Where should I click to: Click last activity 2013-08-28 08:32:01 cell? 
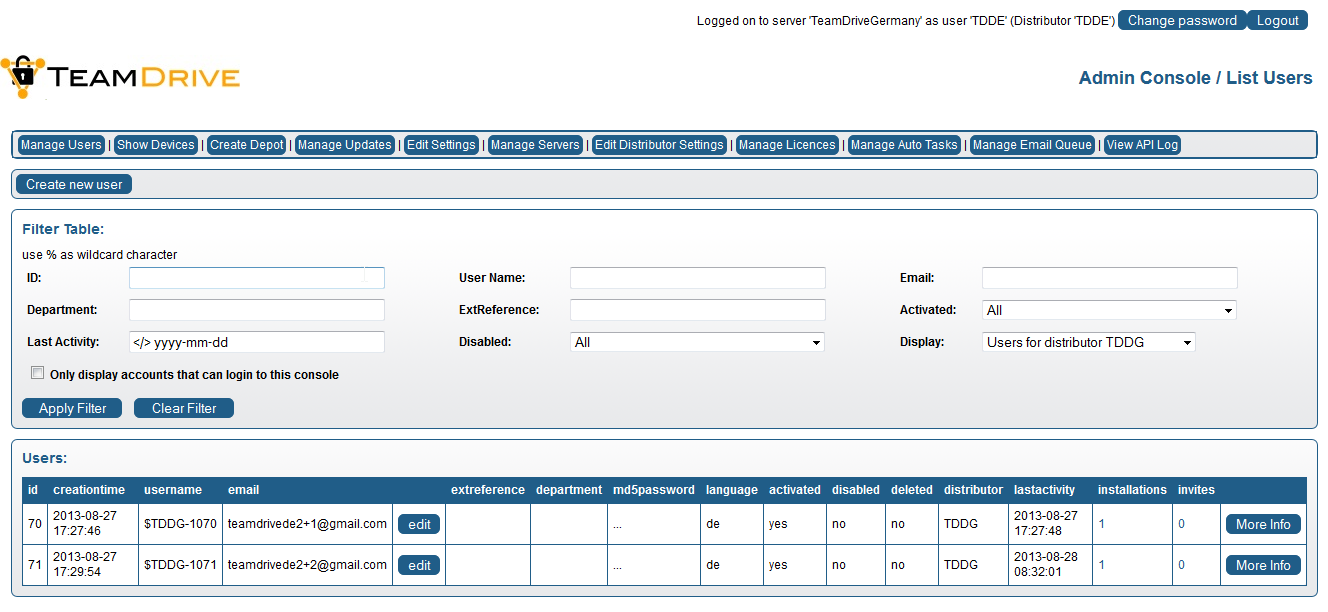point(1050,565)
